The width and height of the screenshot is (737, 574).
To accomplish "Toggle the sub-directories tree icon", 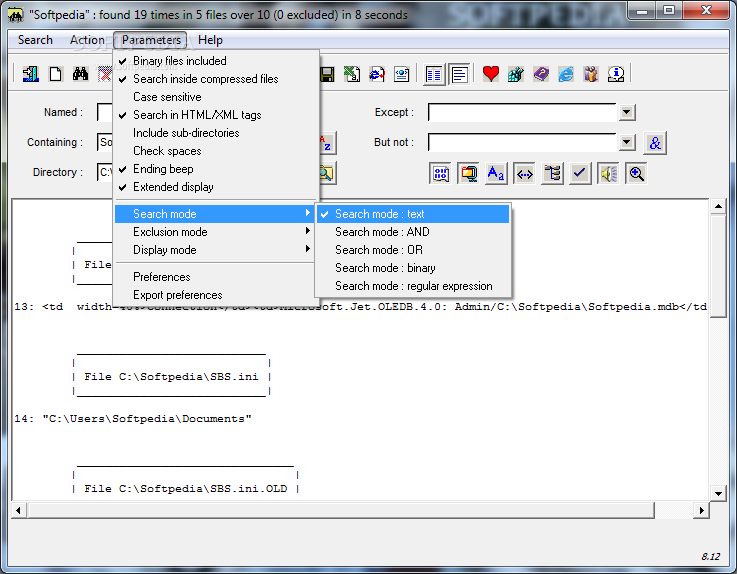I will click(x=552, y=173).
